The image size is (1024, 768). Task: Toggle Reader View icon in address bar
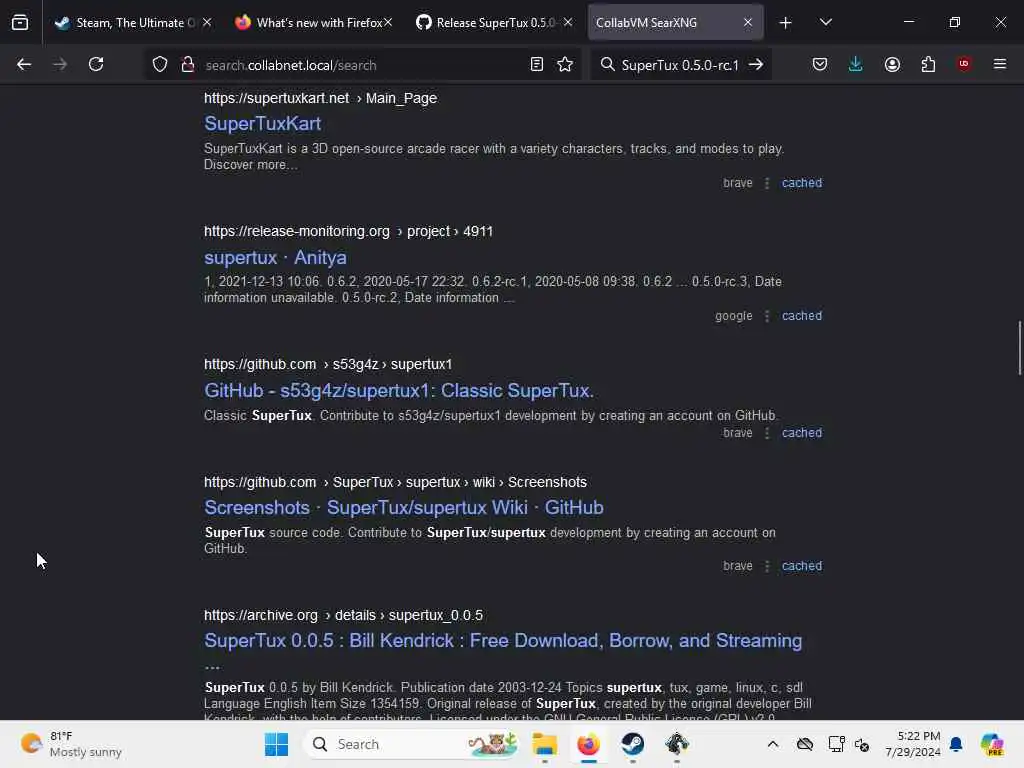coord(537,64)
